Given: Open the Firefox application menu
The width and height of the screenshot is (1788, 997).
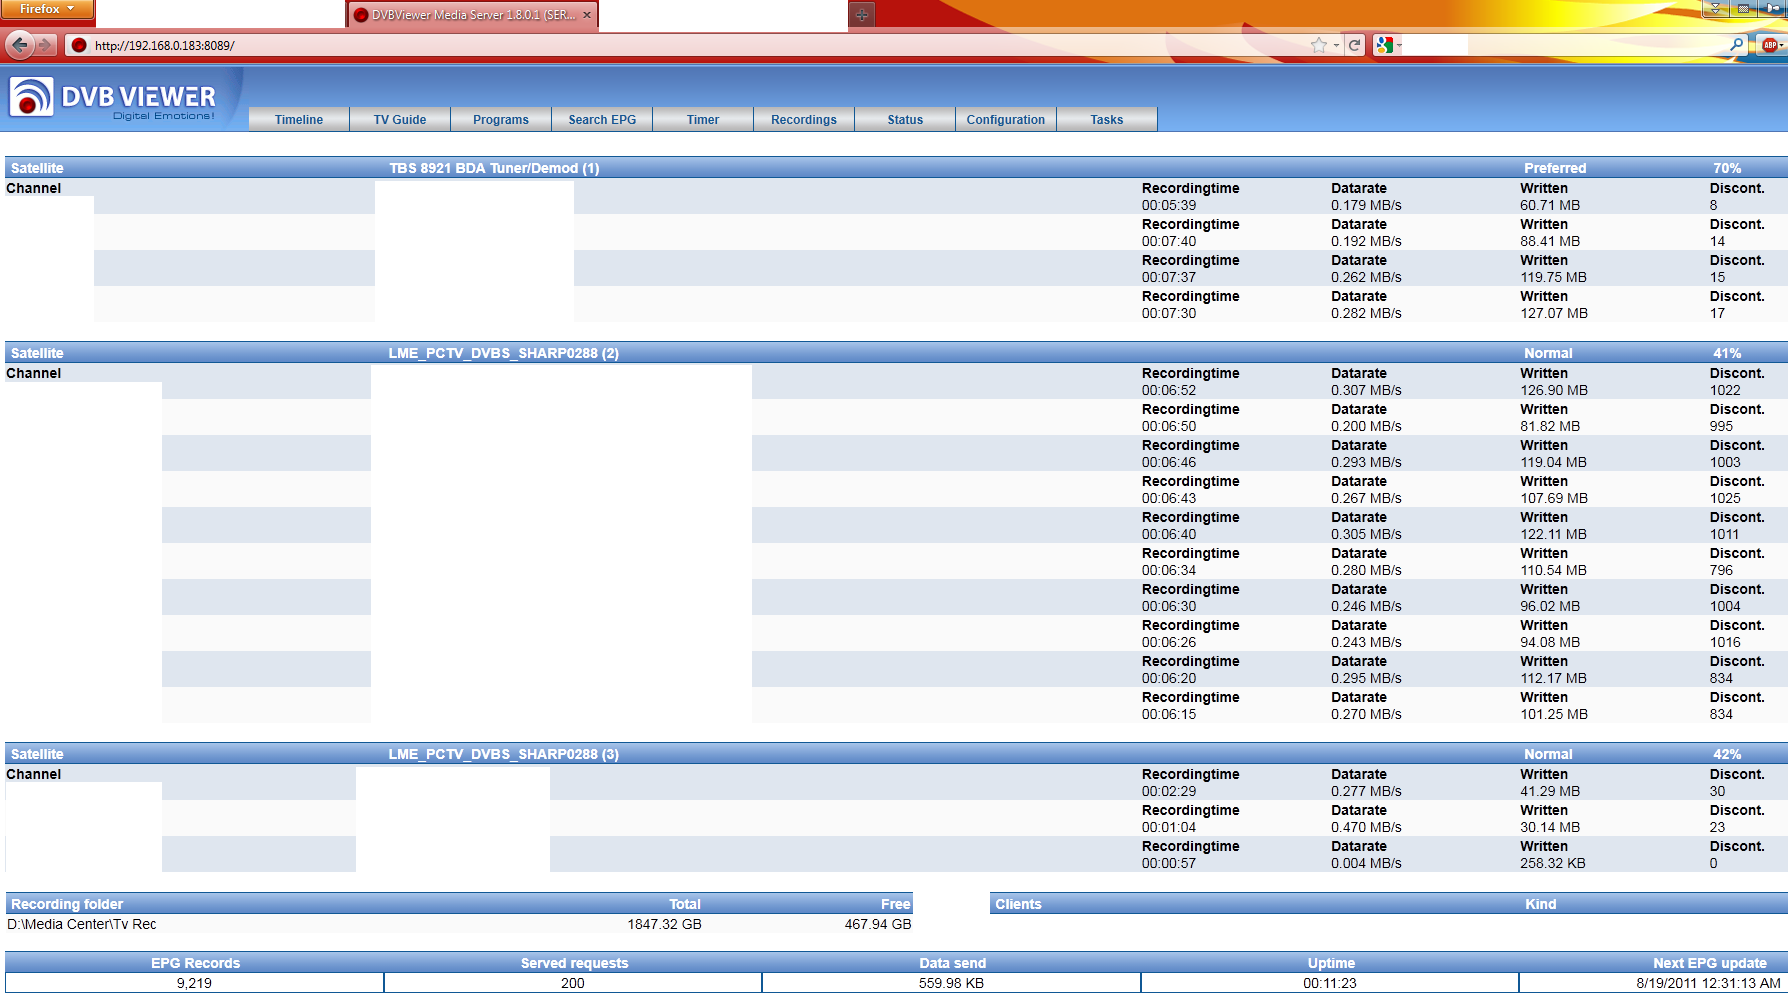Looking at the screenshot, I should pos(47,9).
